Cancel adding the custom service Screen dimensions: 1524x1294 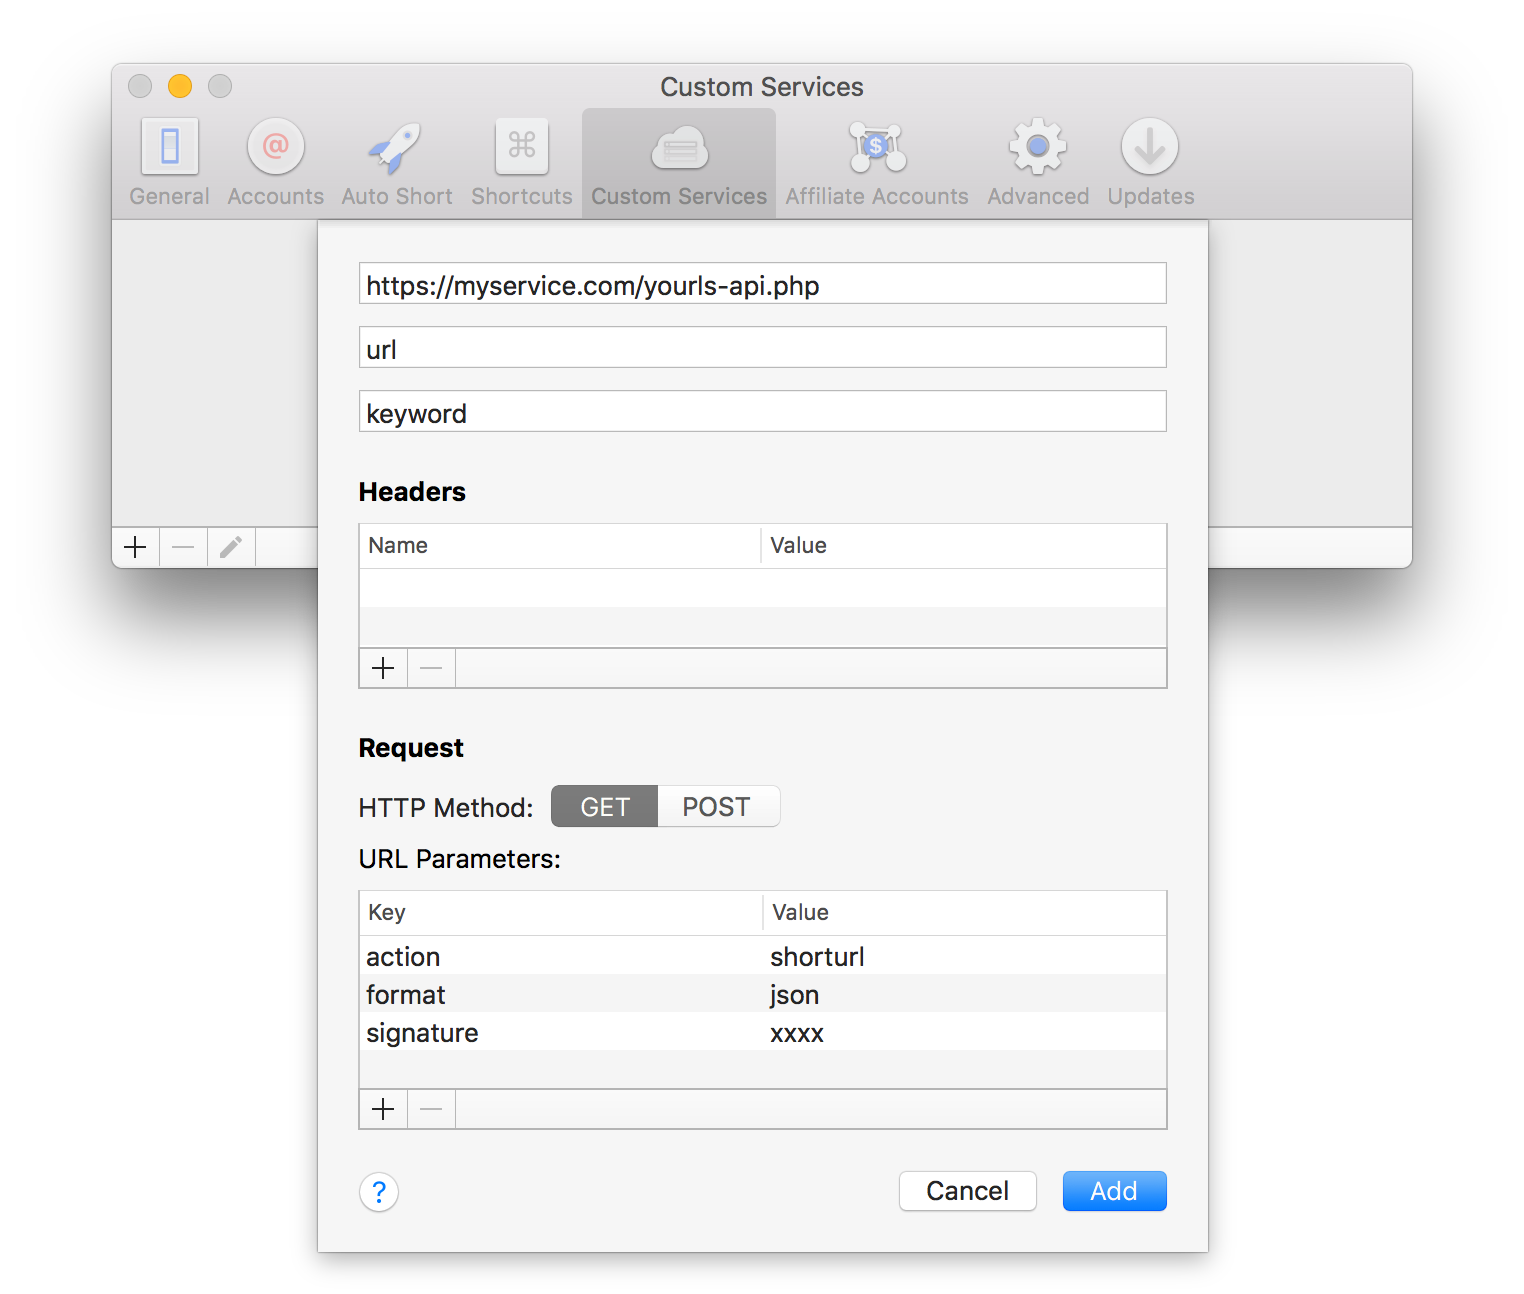[966, 1190]
